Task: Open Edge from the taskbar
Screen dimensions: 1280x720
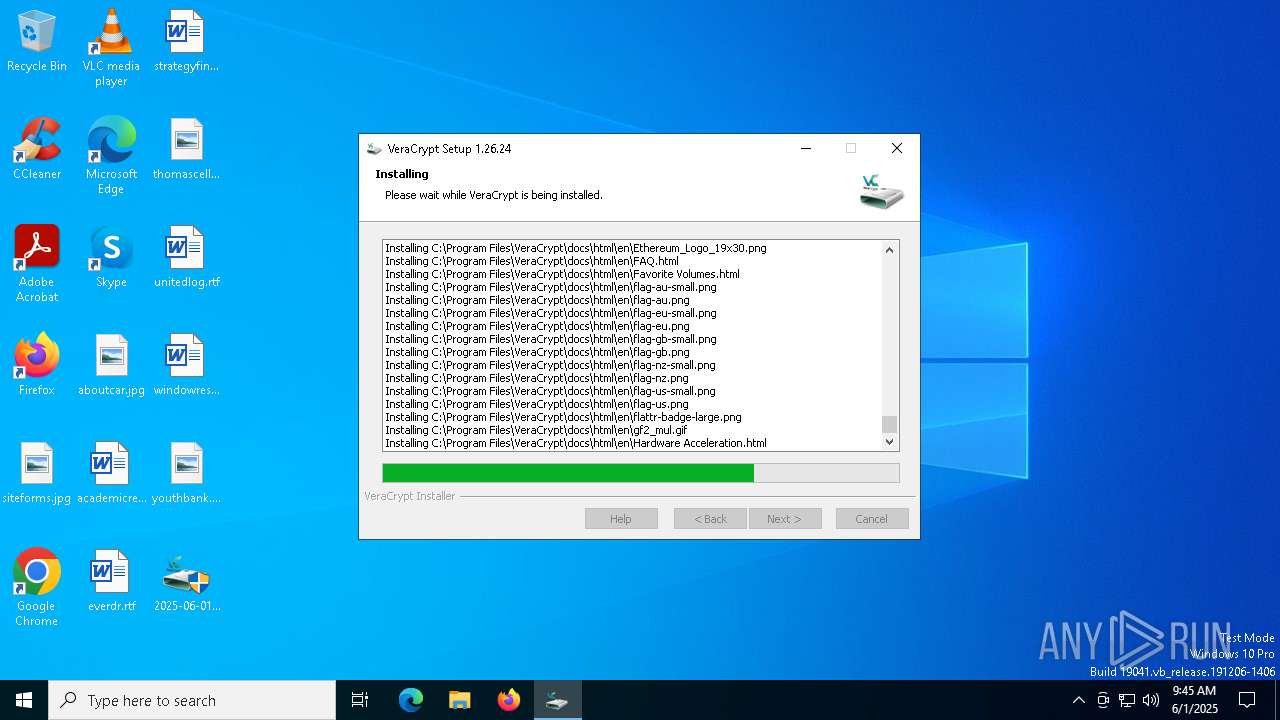Action: (x=411, y=700)
